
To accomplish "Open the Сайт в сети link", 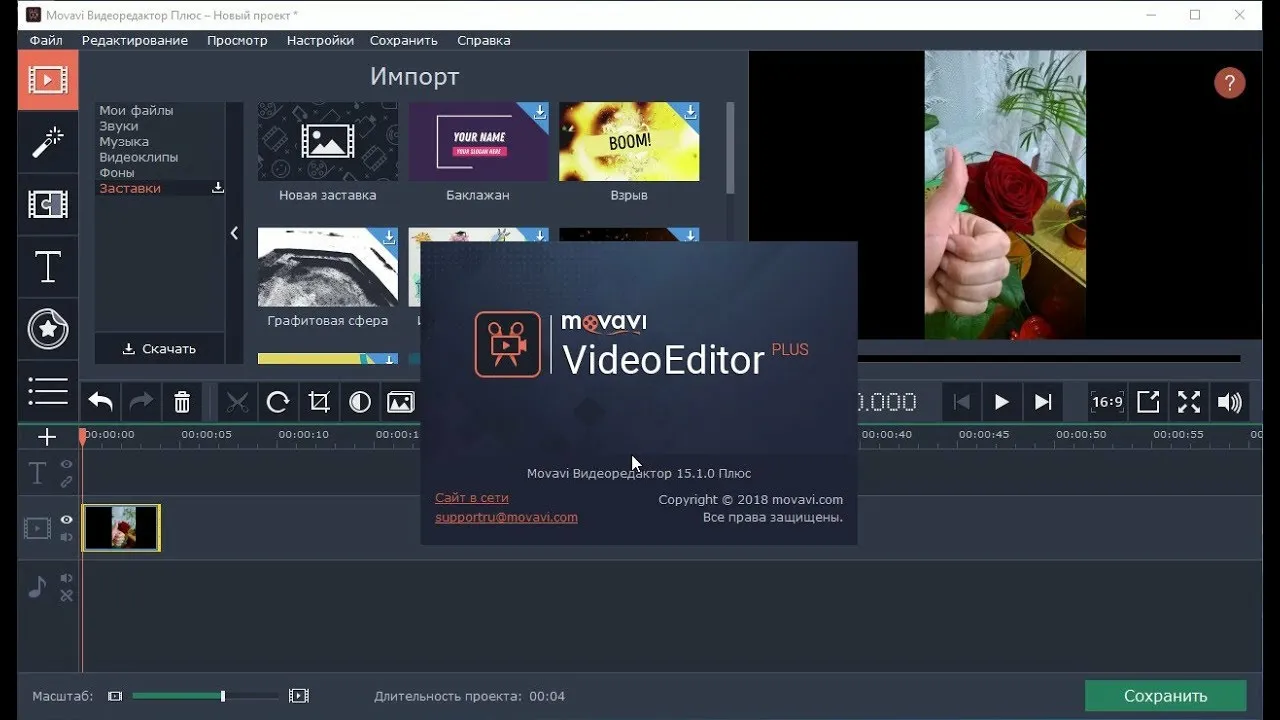I will click(472, 497).
